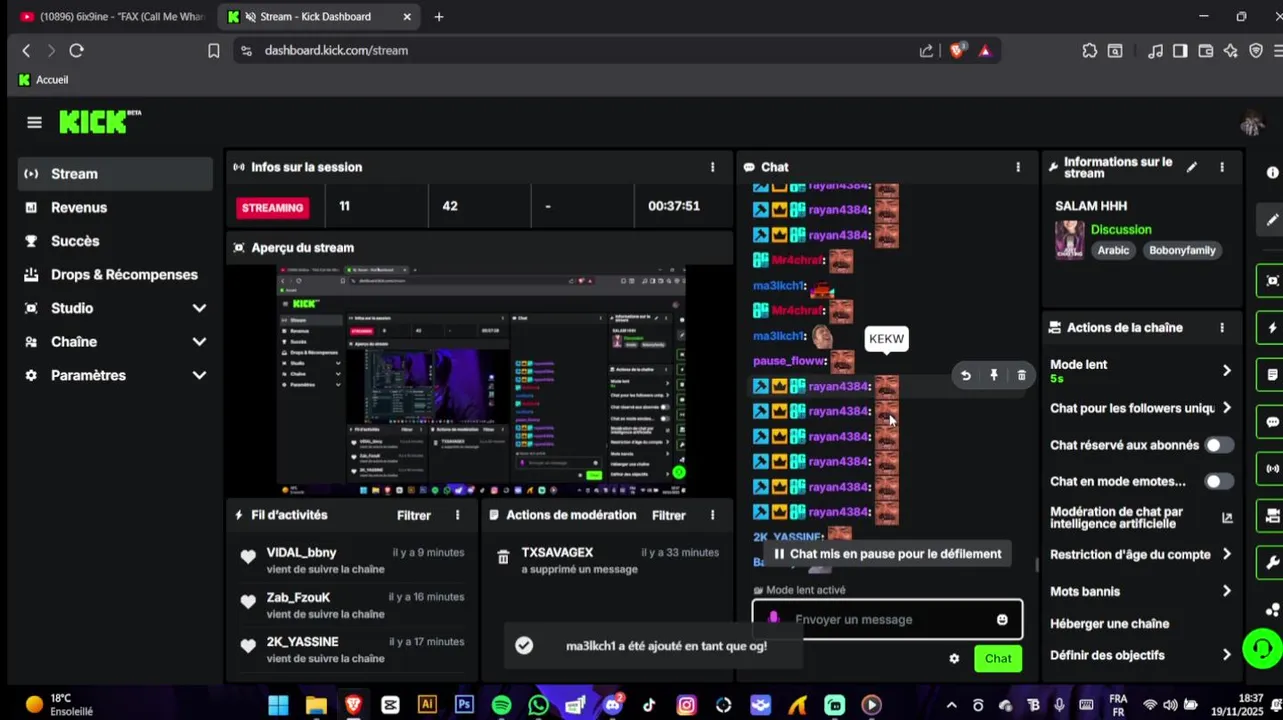This screenshot has height=720, width=1283.
Task: Toggle stream preview widget in right sidebar
Action: point(1271,281)
